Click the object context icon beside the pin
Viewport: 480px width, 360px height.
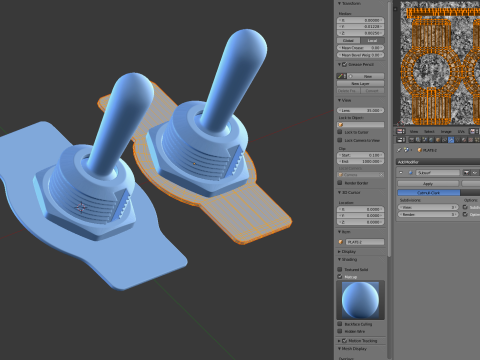(406, 150)
